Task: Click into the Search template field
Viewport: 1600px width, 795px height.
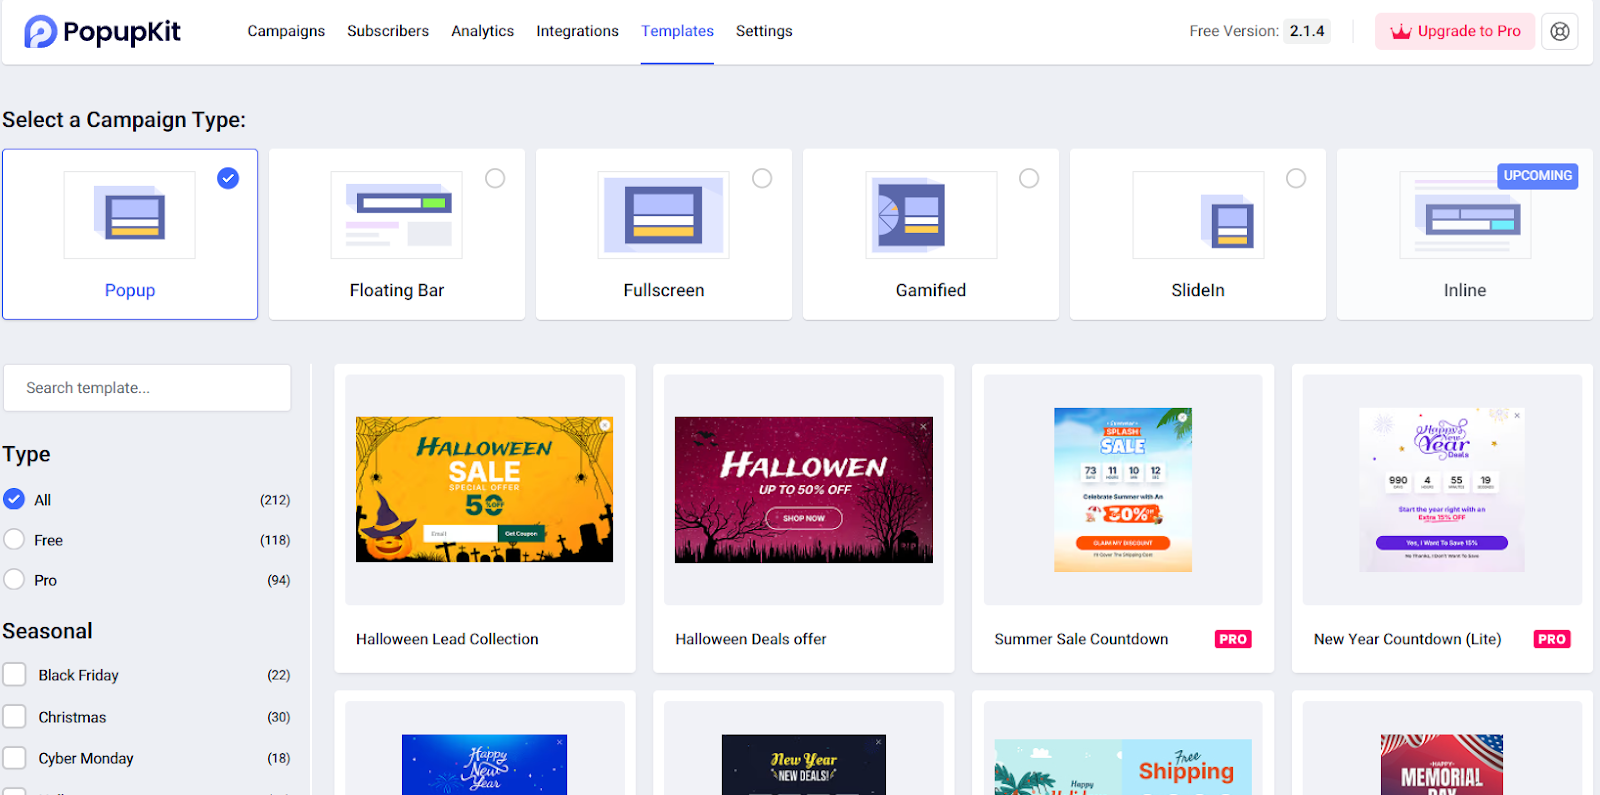Action: click(x=147, y=388)
